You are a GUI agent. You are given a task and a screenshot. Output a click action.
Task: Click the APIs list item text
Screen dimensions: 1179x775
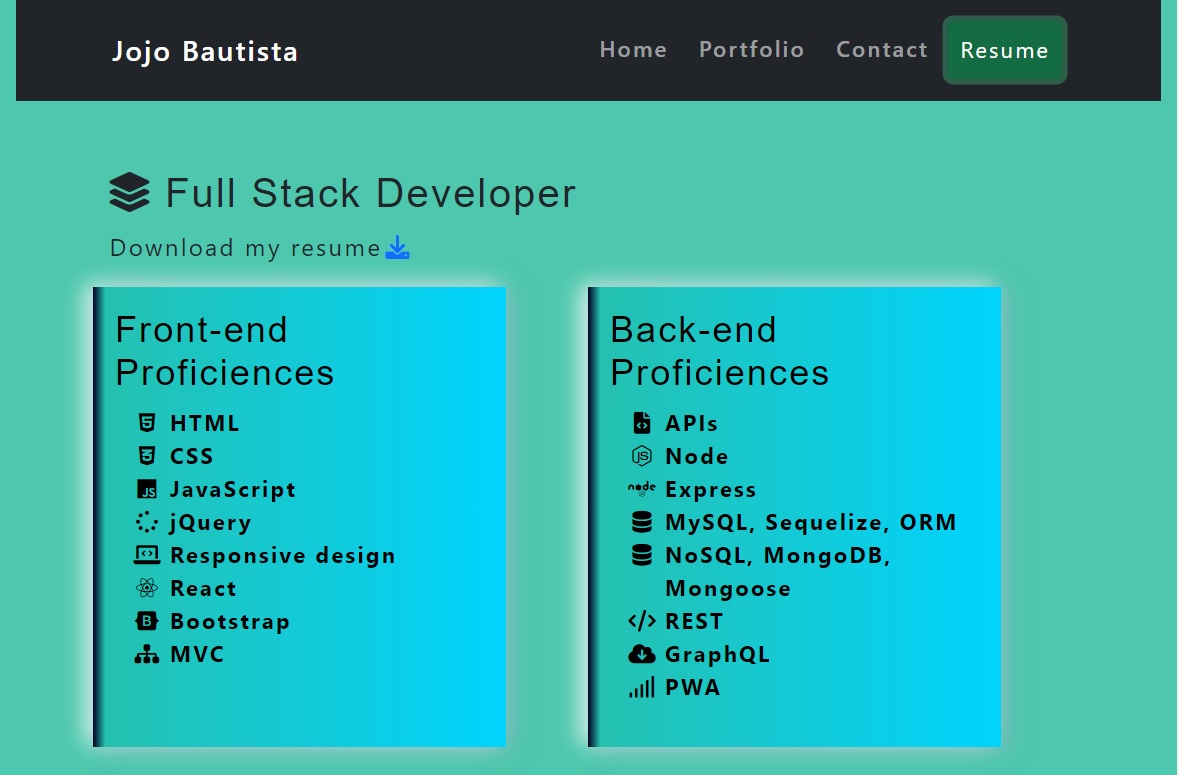pyautogui.click(x=691, y=423)
